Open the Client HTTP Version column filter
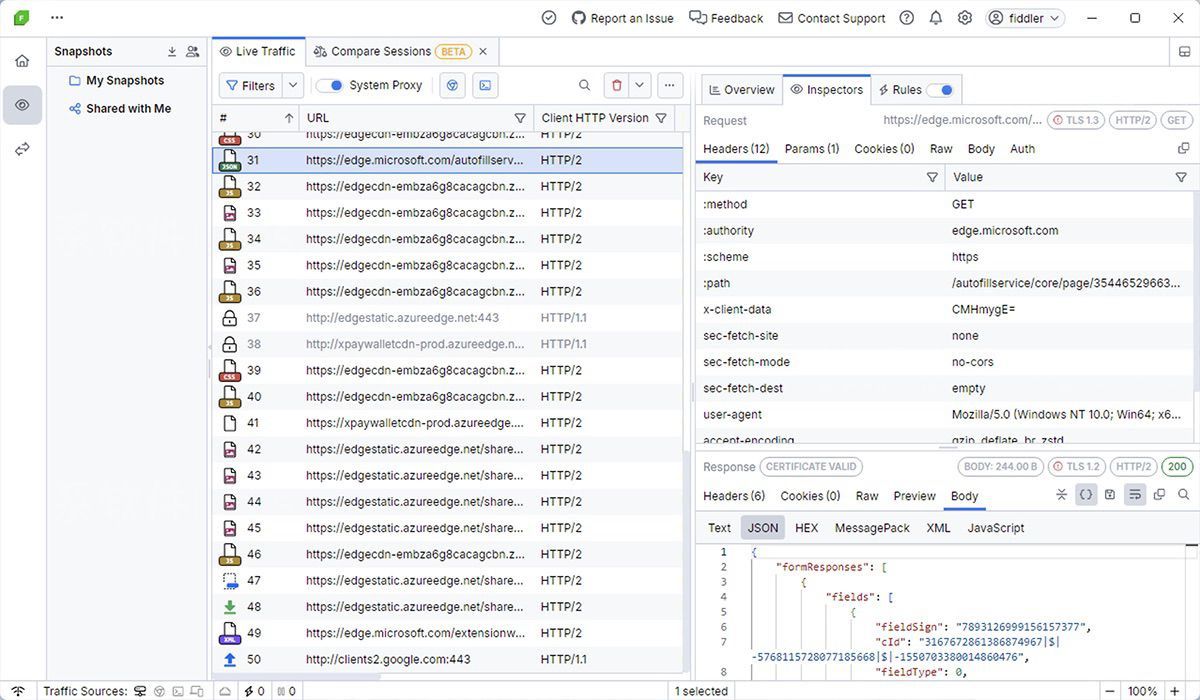This screenshot has height=700, width=1200. pyautogui.click(x=660, y=117)
